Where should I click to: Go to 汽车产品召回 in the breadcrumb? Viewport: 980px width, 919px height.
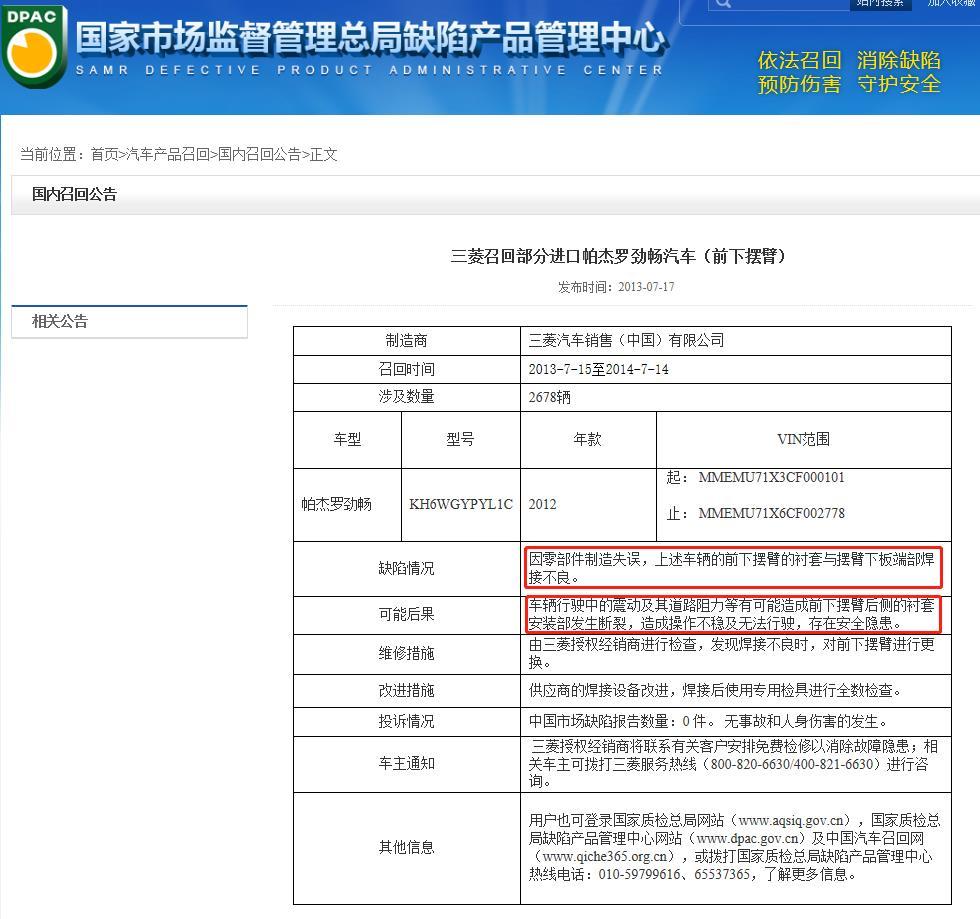[168, 154]
